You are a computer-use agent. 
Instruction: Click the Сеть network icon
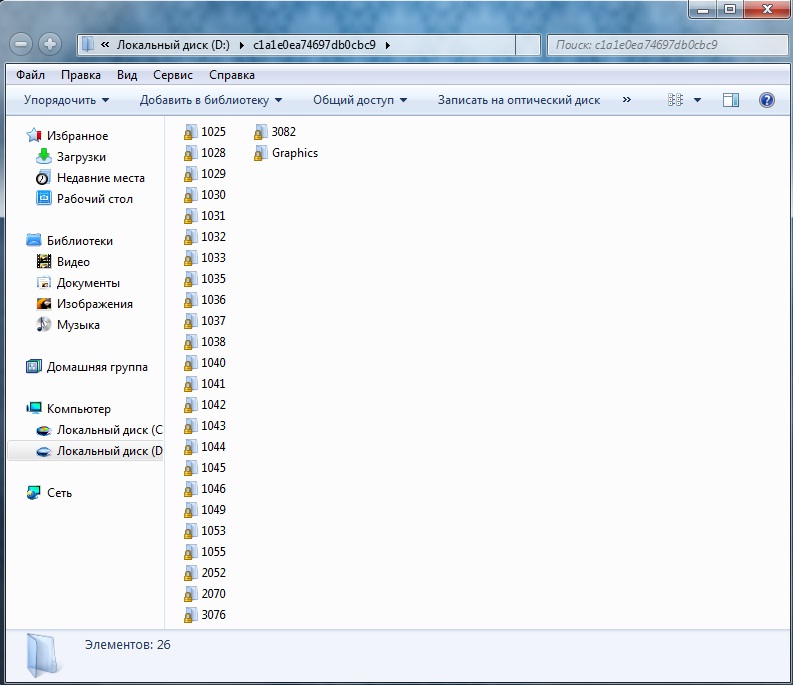[x=33, y=492]
